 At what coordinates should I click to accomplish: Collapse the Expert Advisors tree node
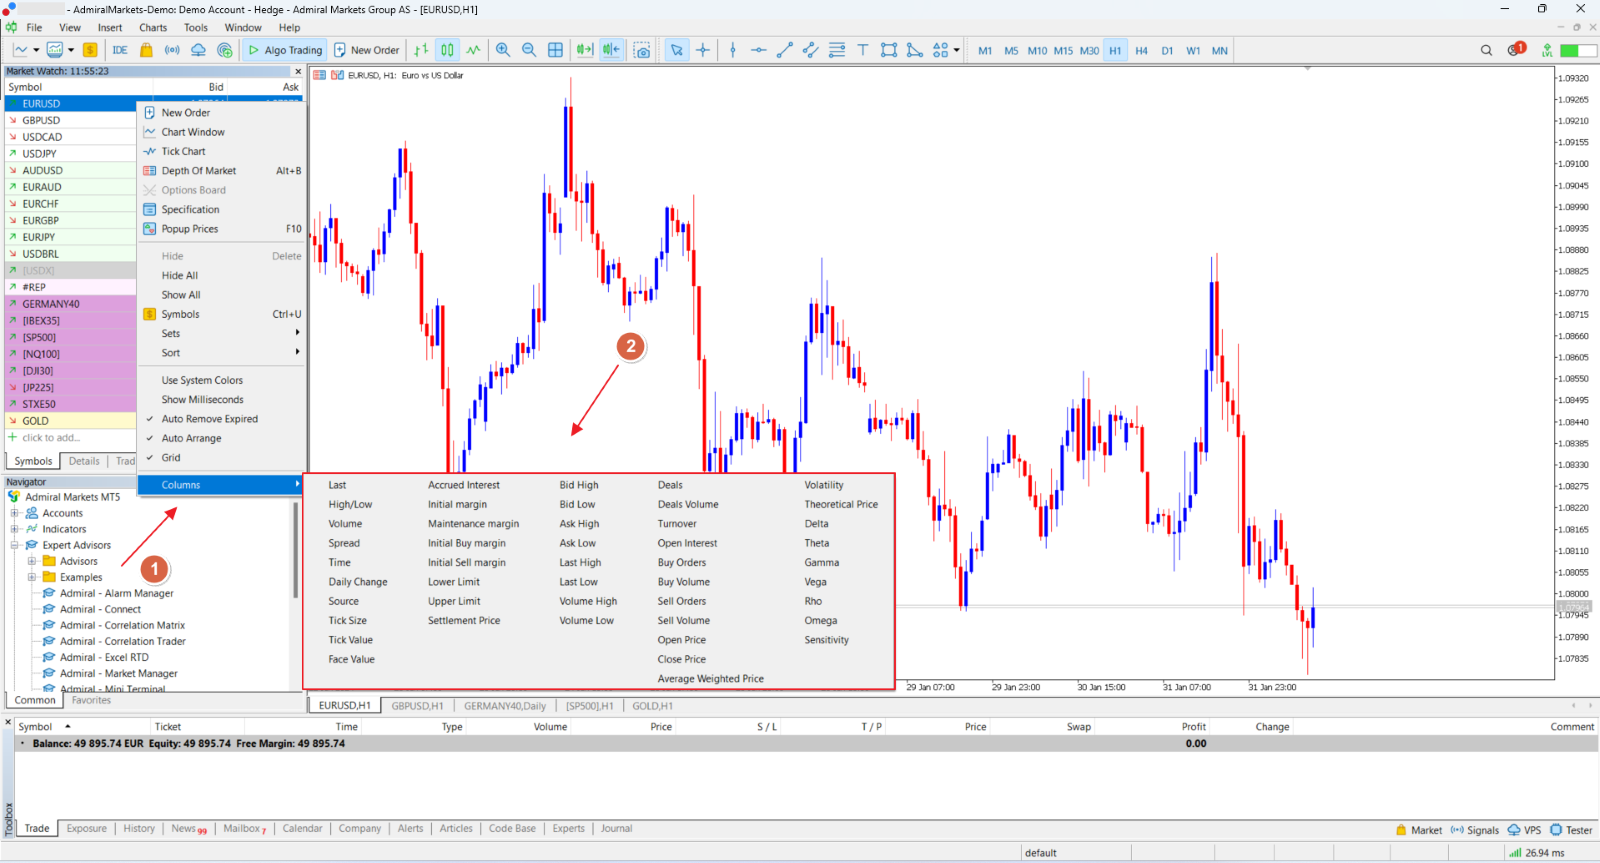[15, 545]
